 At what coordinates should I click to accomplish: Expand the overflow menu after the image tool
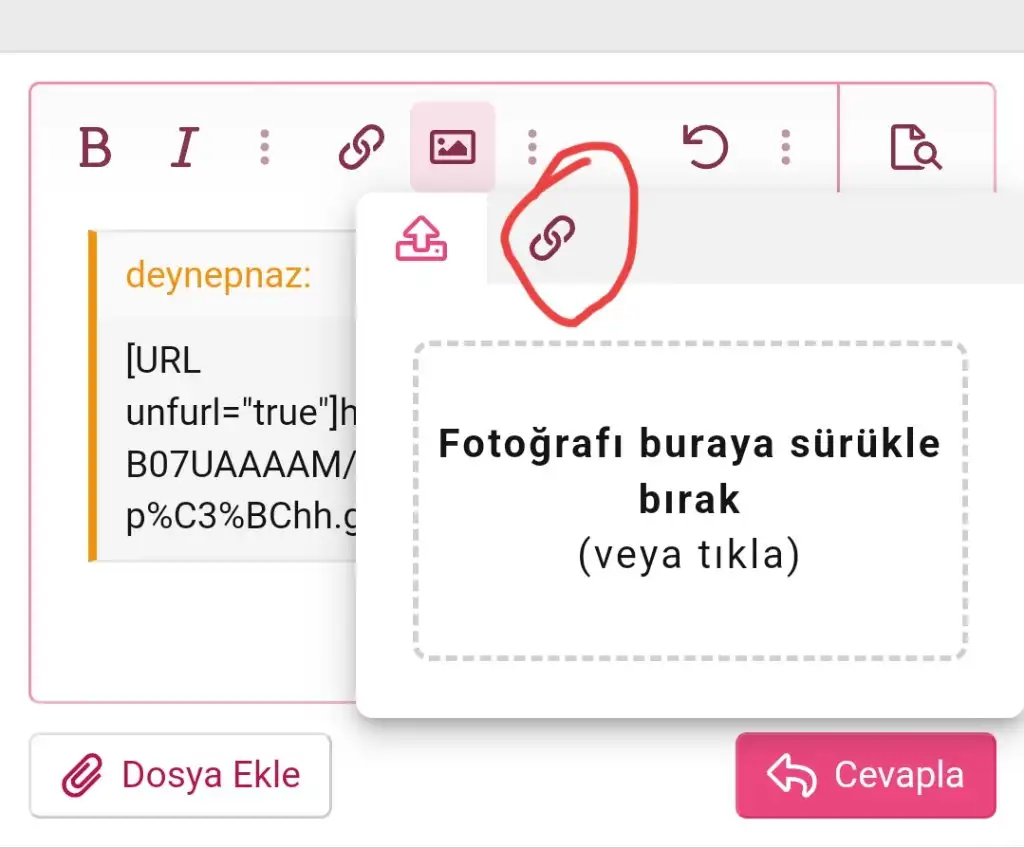pos(533,146)
